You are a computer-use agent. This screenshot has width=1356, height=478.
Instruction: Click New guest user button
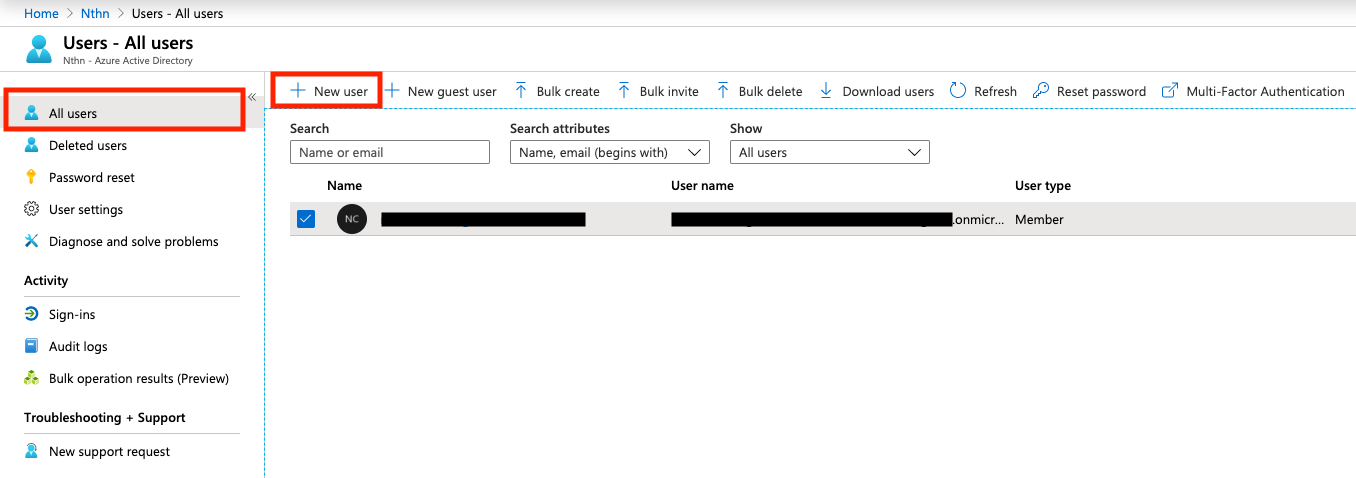click(x=441, y=91)
